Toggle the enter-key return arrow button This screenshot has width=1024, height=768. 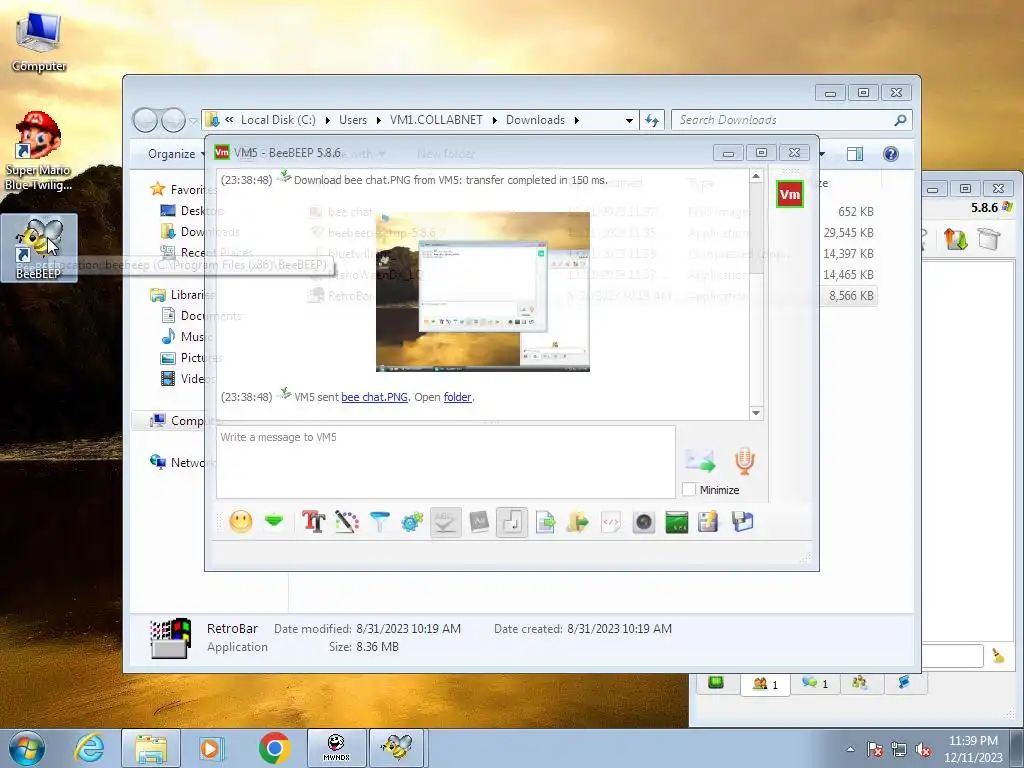pyautogui.click(x=512, y=522)
